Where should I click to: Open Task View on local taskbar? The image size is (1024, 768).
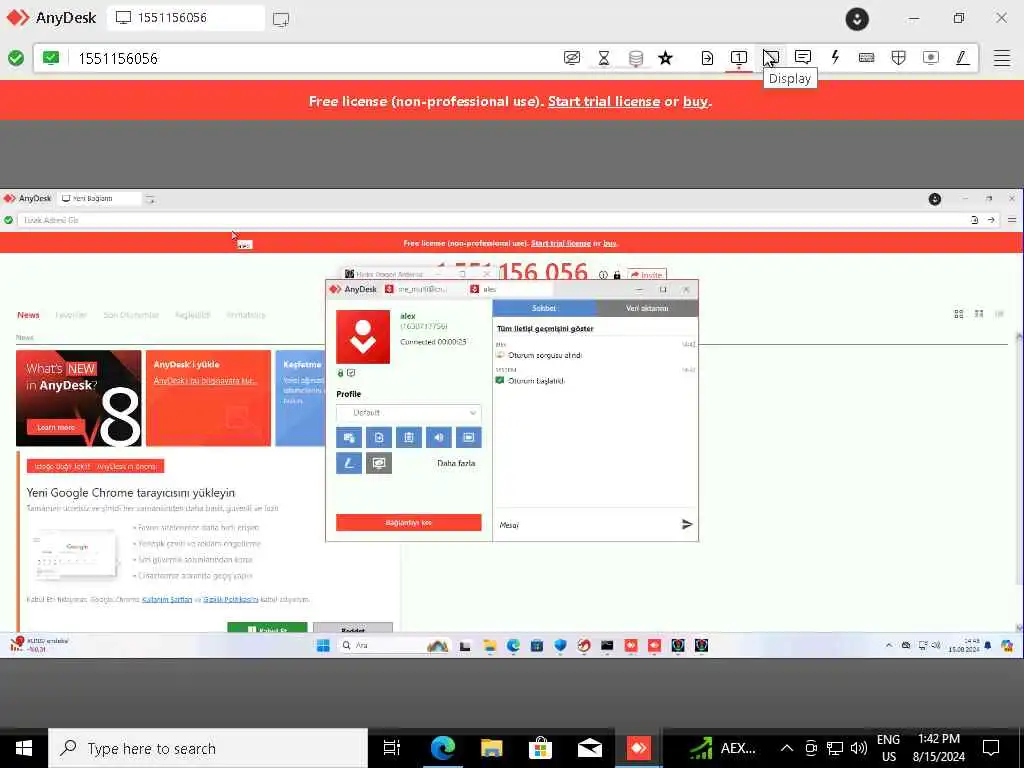pyautogui.click(x=392, y=748)
